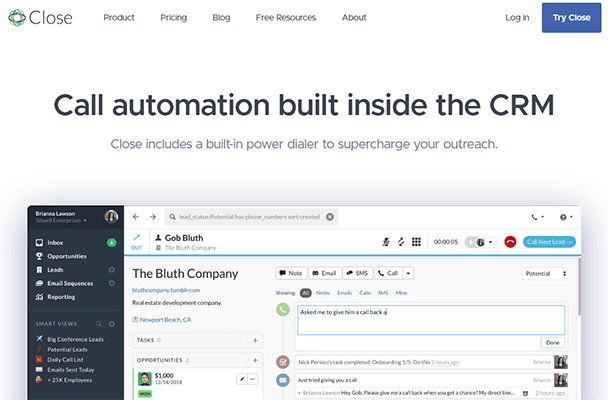Edit the $1,000 opportunity with pencil icon
The width and height of the screenshot is (608, 400).
(242, 379)
